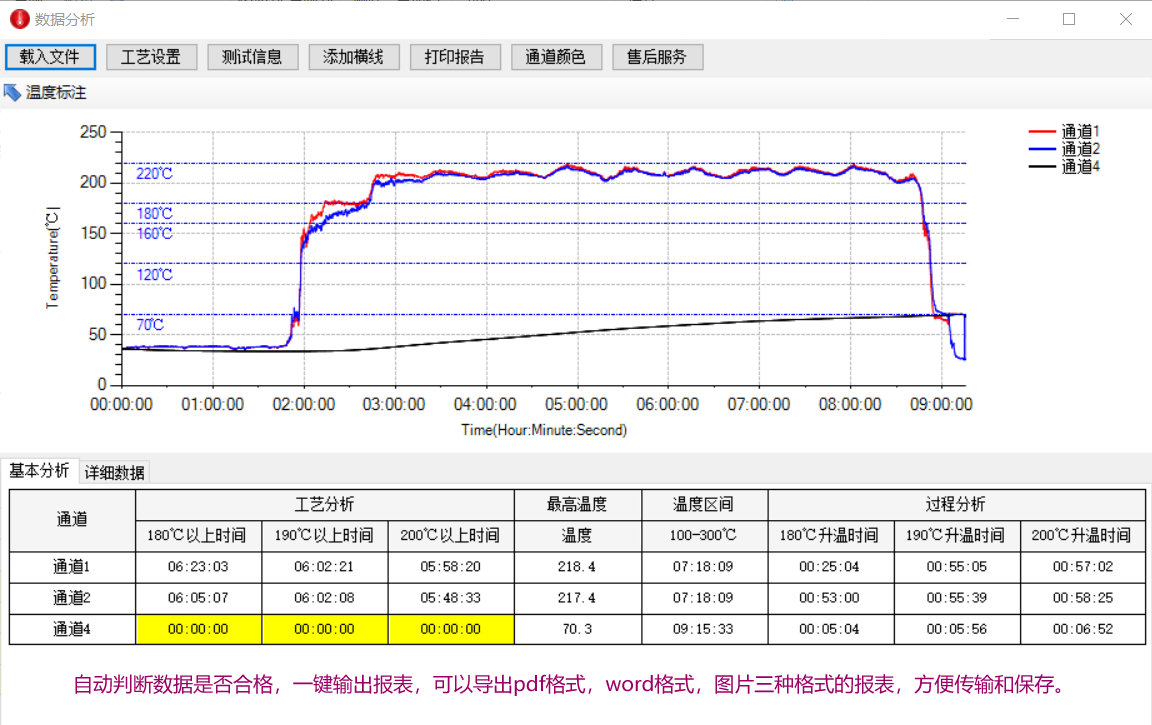This screenshot has height=725, width=1152.
Task: Click the 售后服务 after-sales service button
Action: pyautogui.click(x=657, y=57)
